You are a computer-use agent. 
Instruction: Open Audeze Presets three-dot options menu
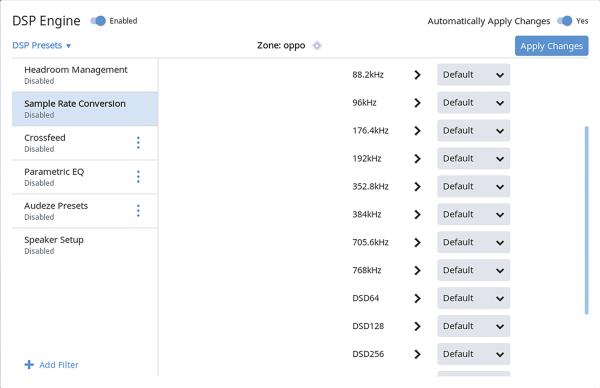coord(138,211)
